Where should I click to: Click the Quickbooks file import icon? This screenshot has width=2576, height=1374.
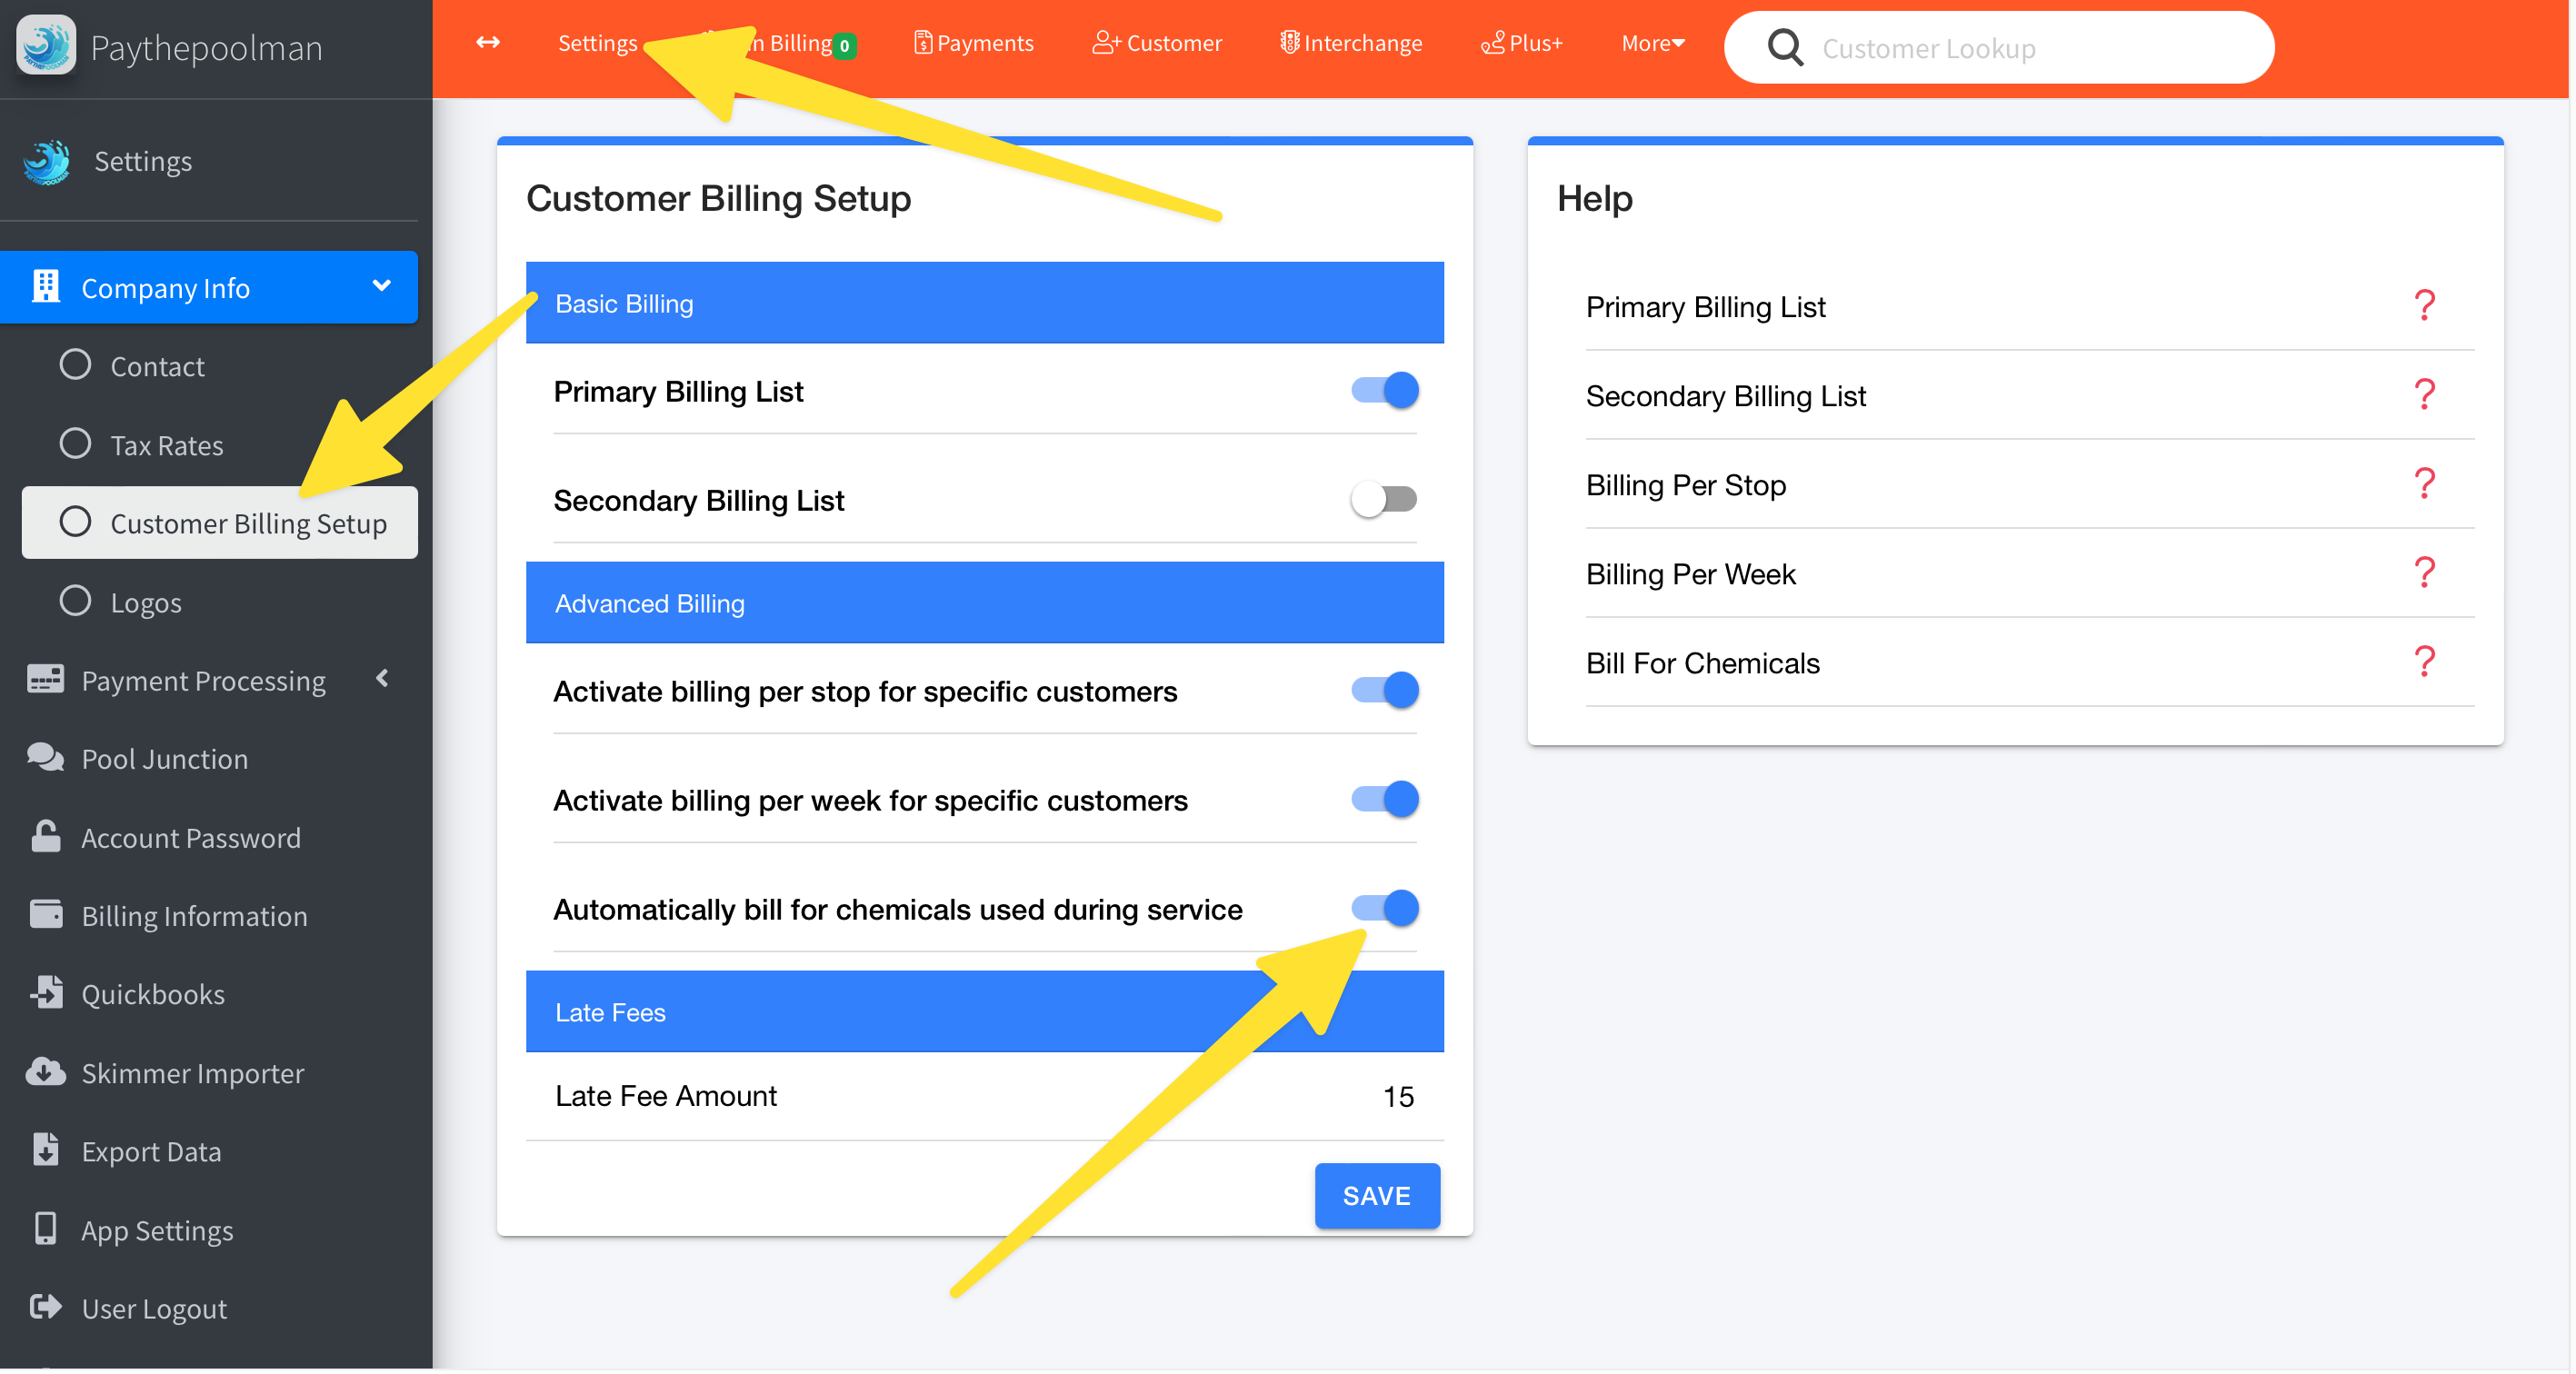tap(46, 992)
